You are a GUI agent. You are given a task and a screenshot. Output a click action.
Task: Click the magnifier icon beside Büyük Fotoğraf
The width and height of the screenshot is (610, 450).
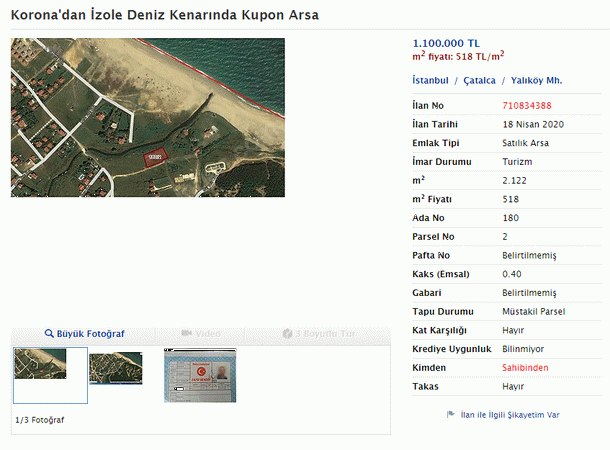(49, 333)
